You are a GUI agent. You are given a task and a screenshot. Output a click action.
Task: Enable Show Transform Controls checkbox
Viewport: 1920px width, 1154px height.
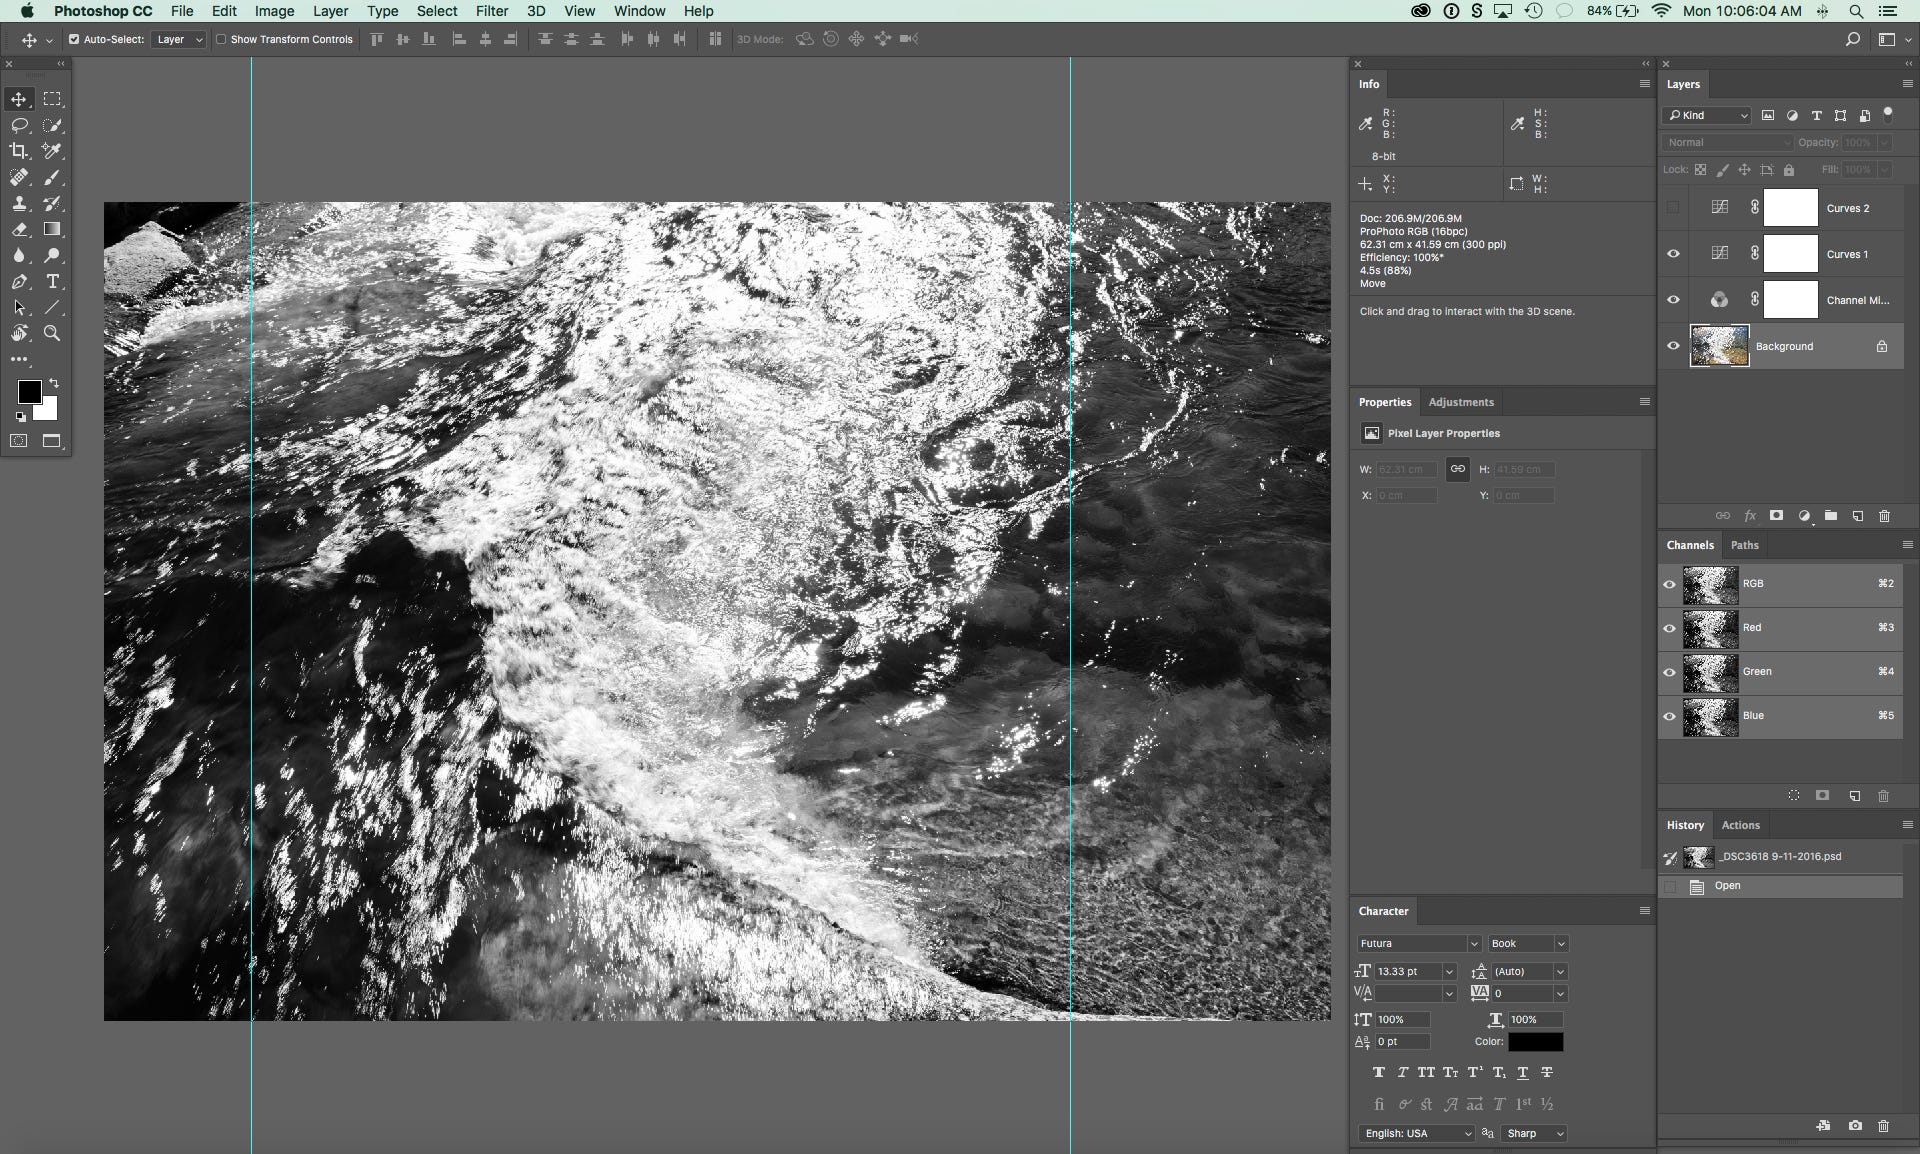[x=222, y=40]
